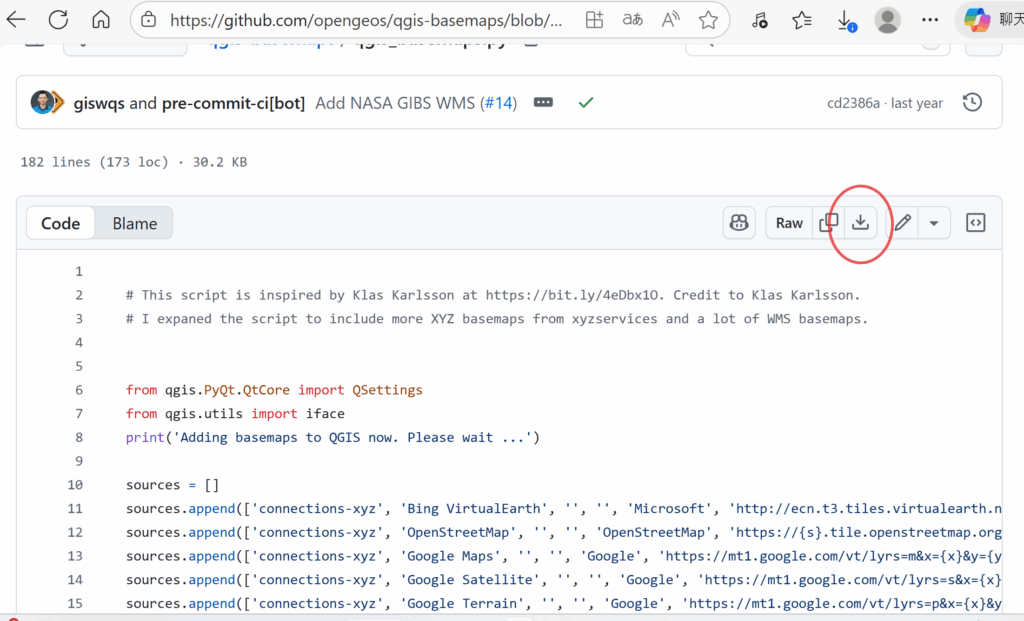Expand commit message ellipsis
The image size is (1024, 621).
pos(543,102)
